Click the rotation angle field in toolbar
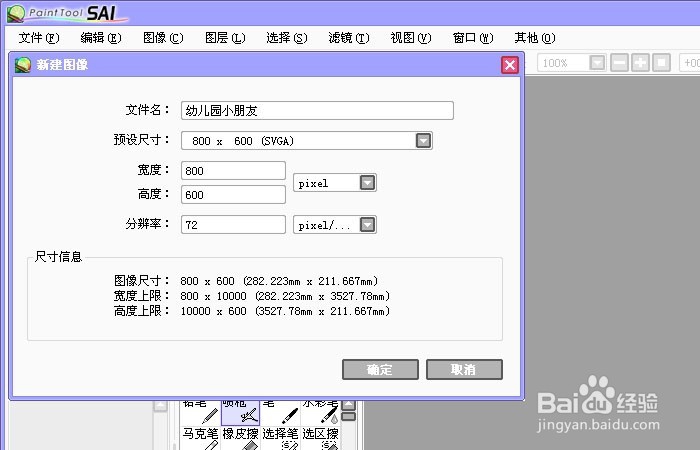 (690, 63)
